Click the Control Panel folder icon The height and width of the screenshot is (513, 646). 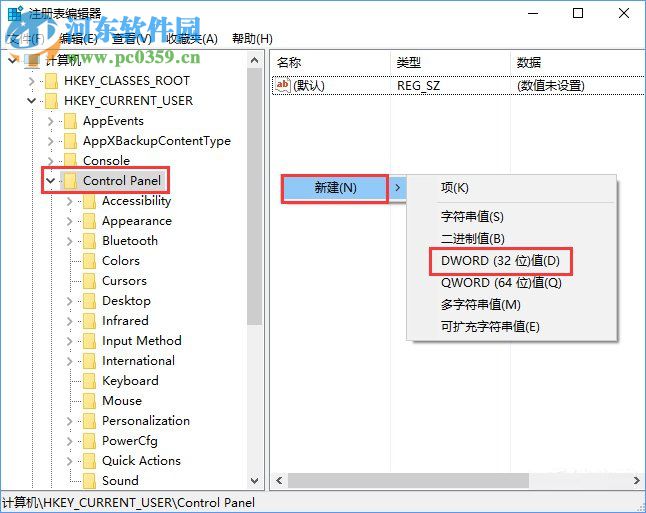pos(70,181)
